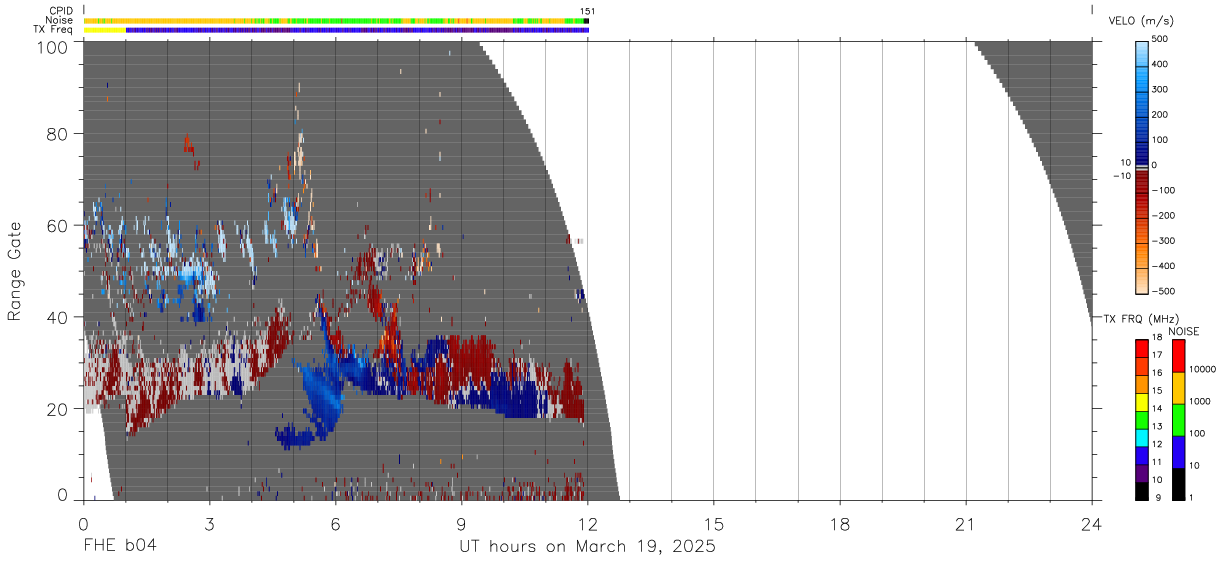Click the 400 tick on velocity colorbar

[x=1160, y=64]
